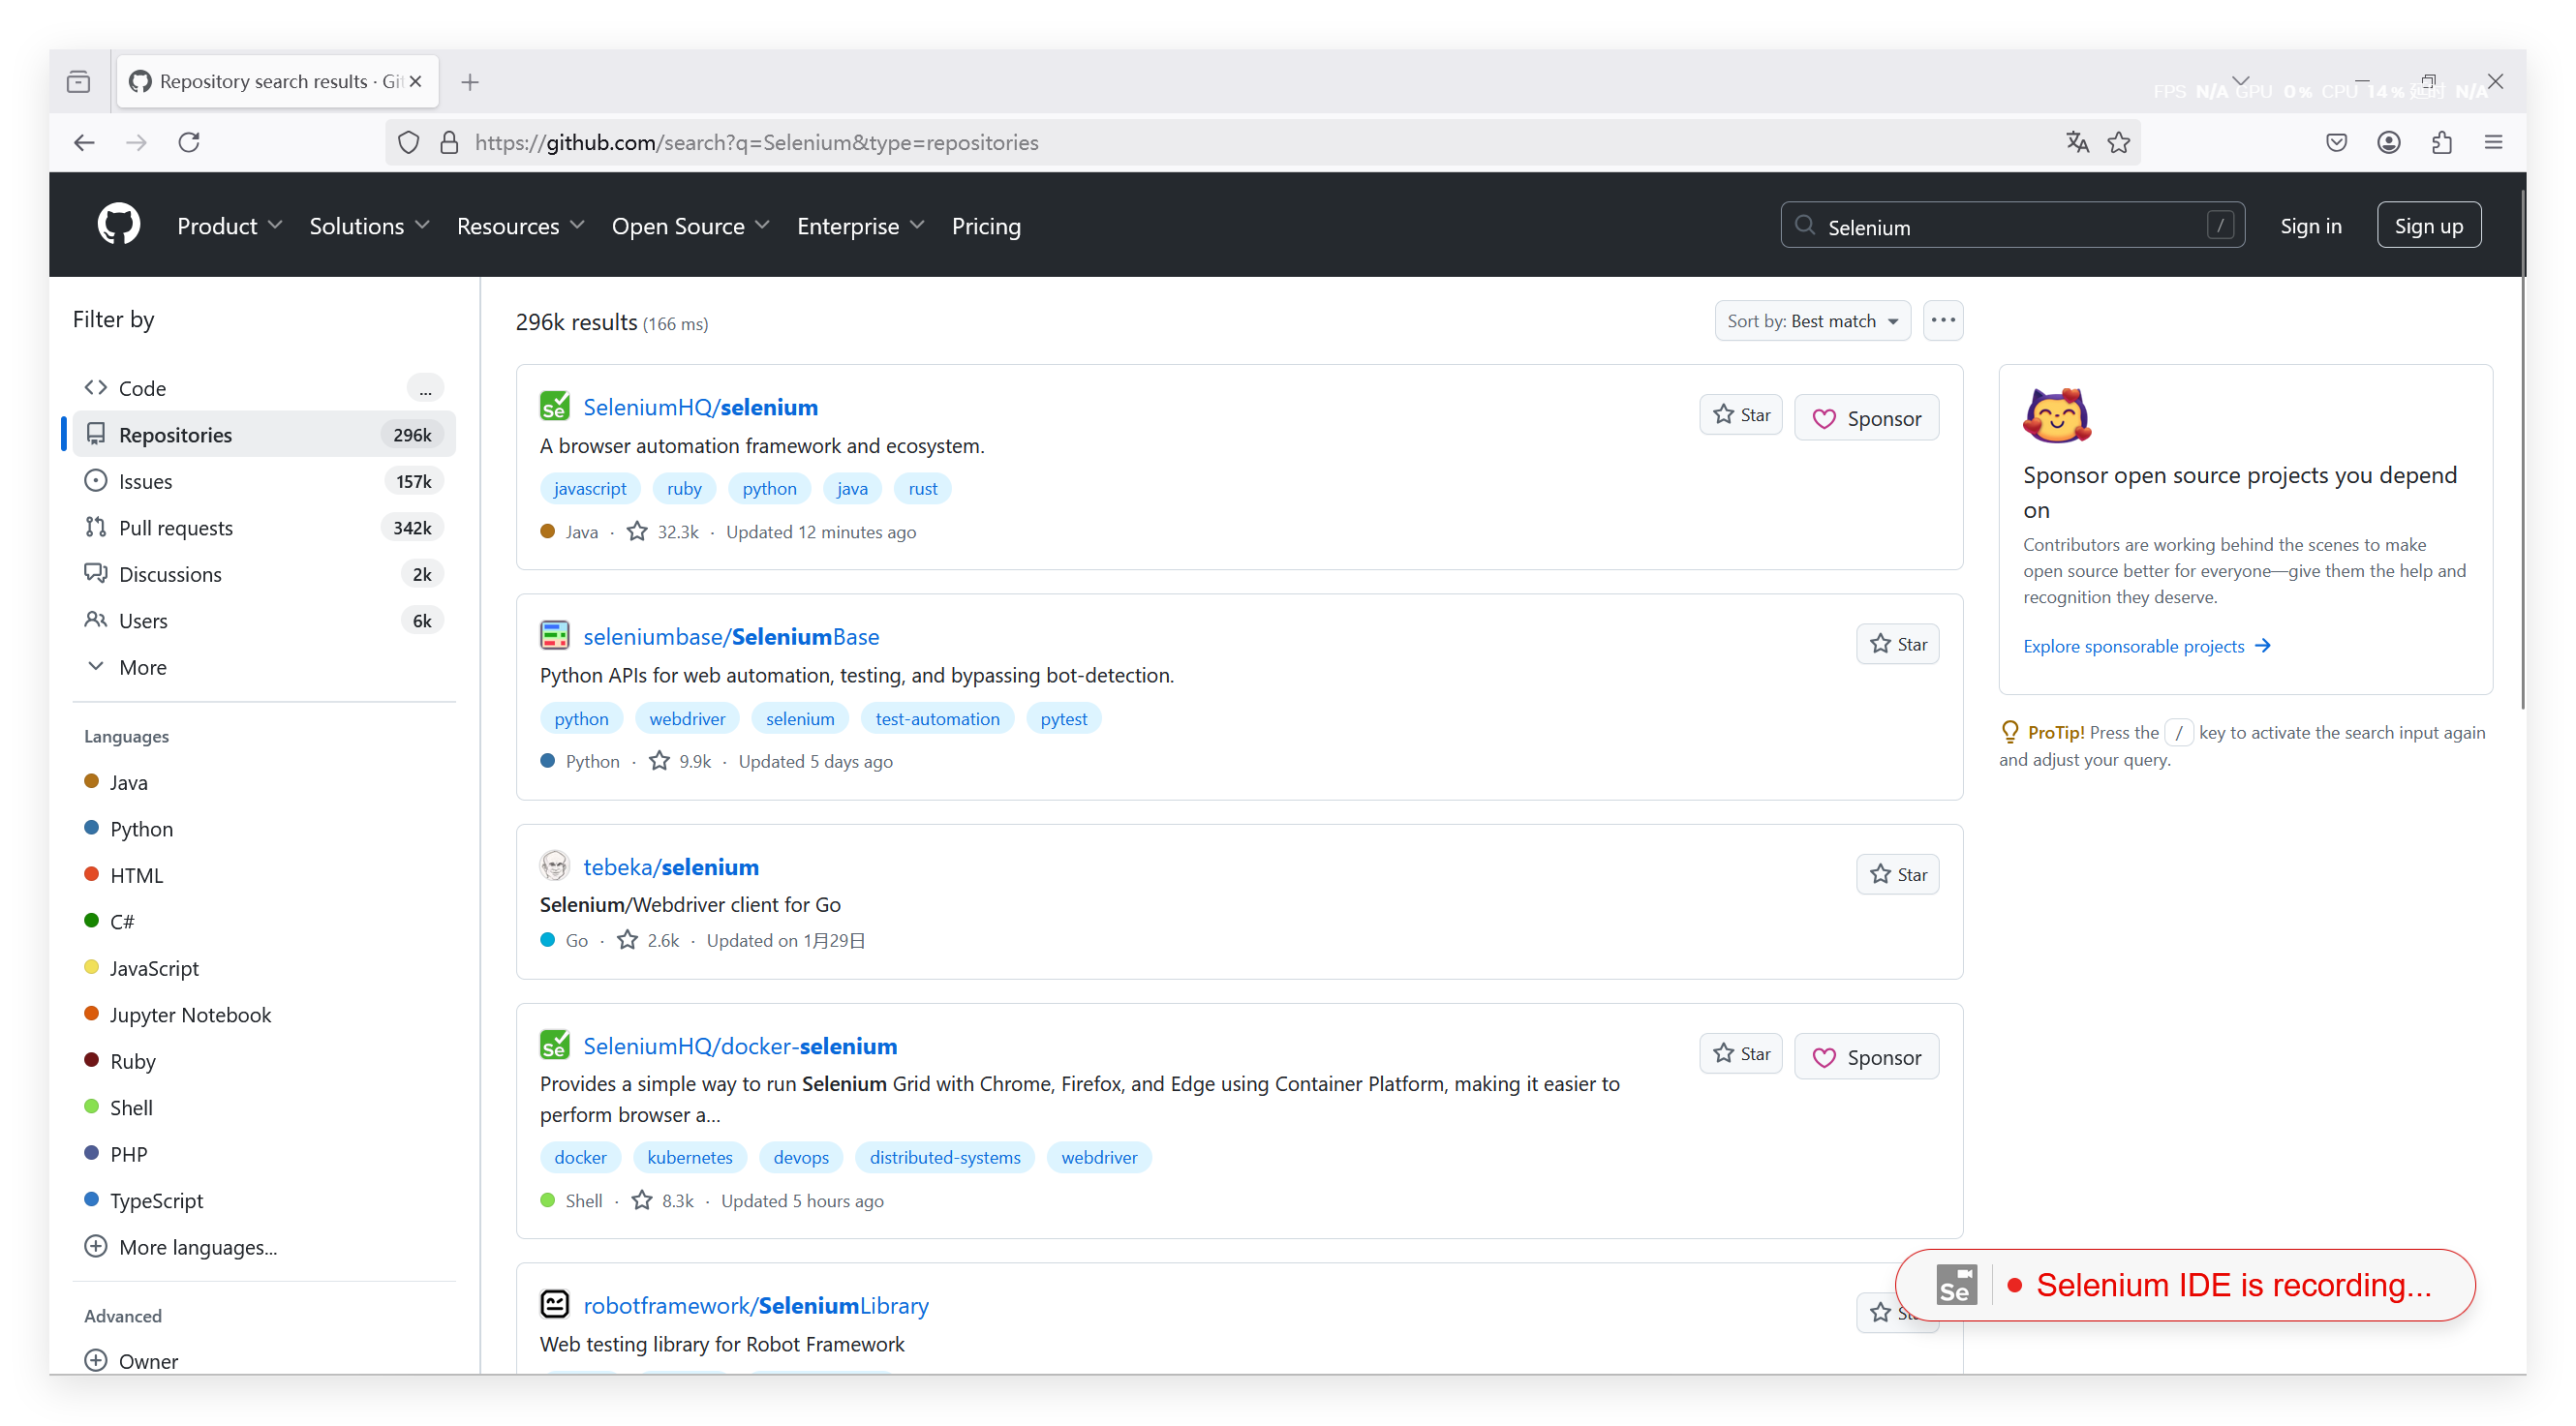Open the three-dots search options menu
2576x1426 pixels.
pos(1942,321)
